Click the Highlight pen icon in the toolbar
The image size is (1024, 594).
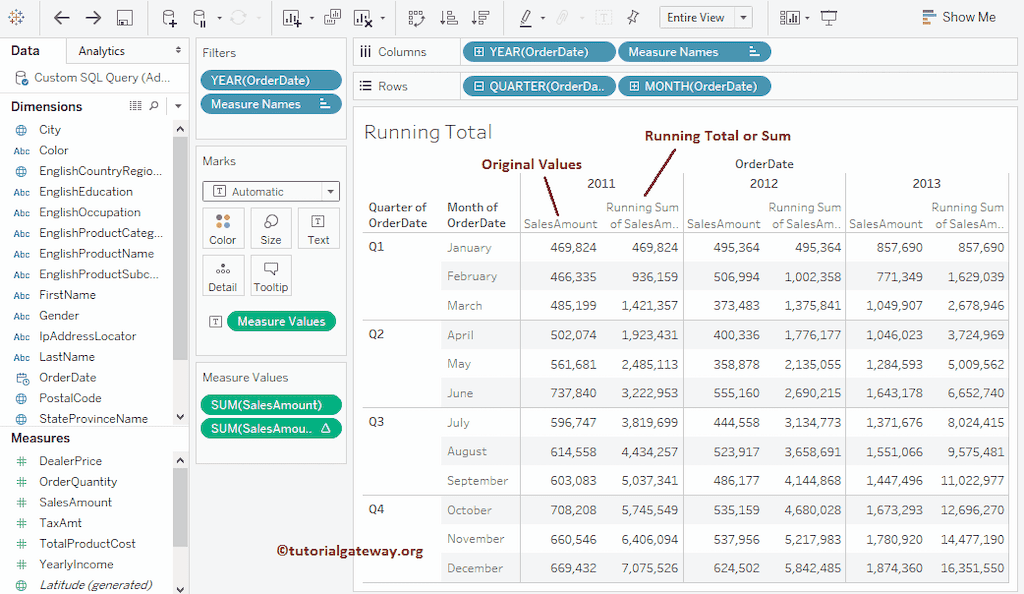524,17
